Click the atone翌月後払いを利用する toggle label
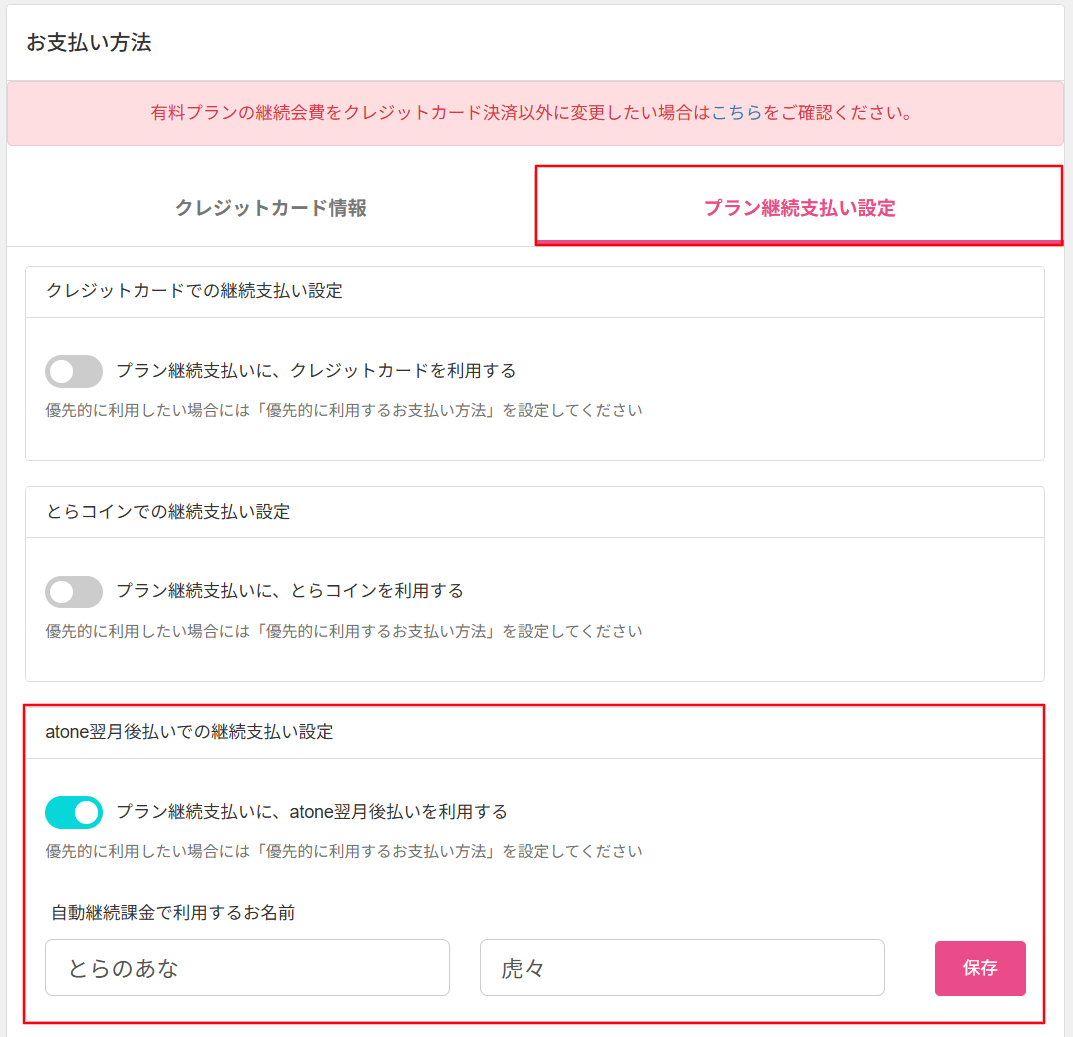This screenshot has height=1037, width=1073. pos(312,812)
